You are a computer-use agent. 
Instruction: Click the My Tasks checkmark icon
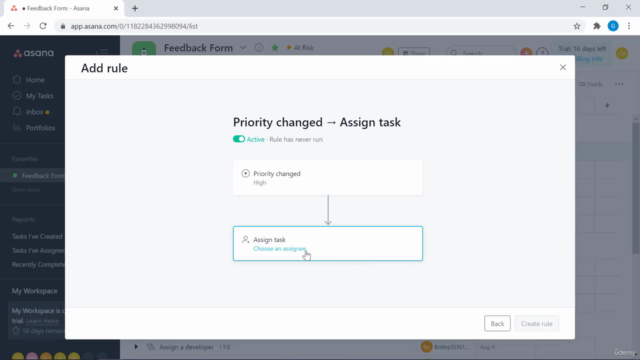point(17,96)
